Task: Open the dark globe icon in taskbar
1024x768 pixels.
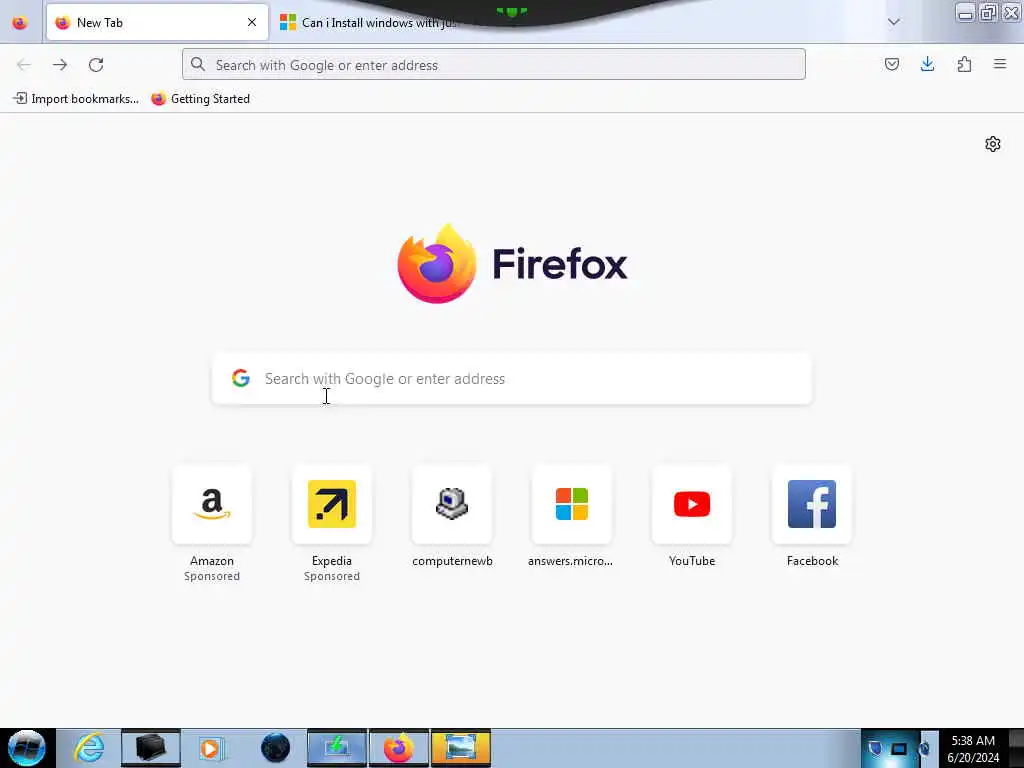Action: point(275,748)
